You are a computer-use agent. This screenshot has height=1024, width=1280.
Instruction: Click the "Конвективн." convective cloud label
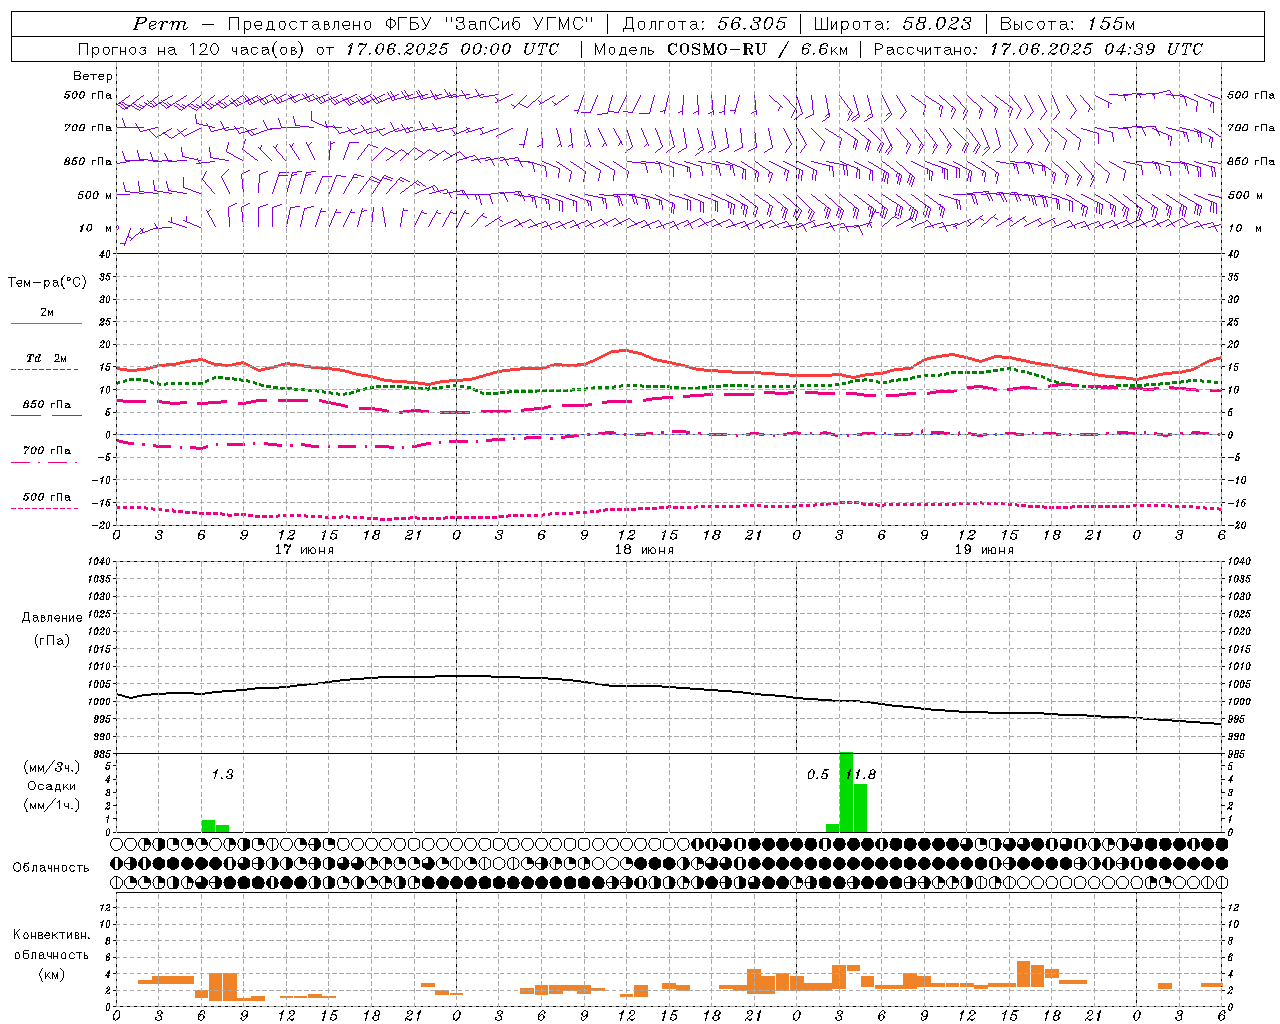tap(51, 935)
